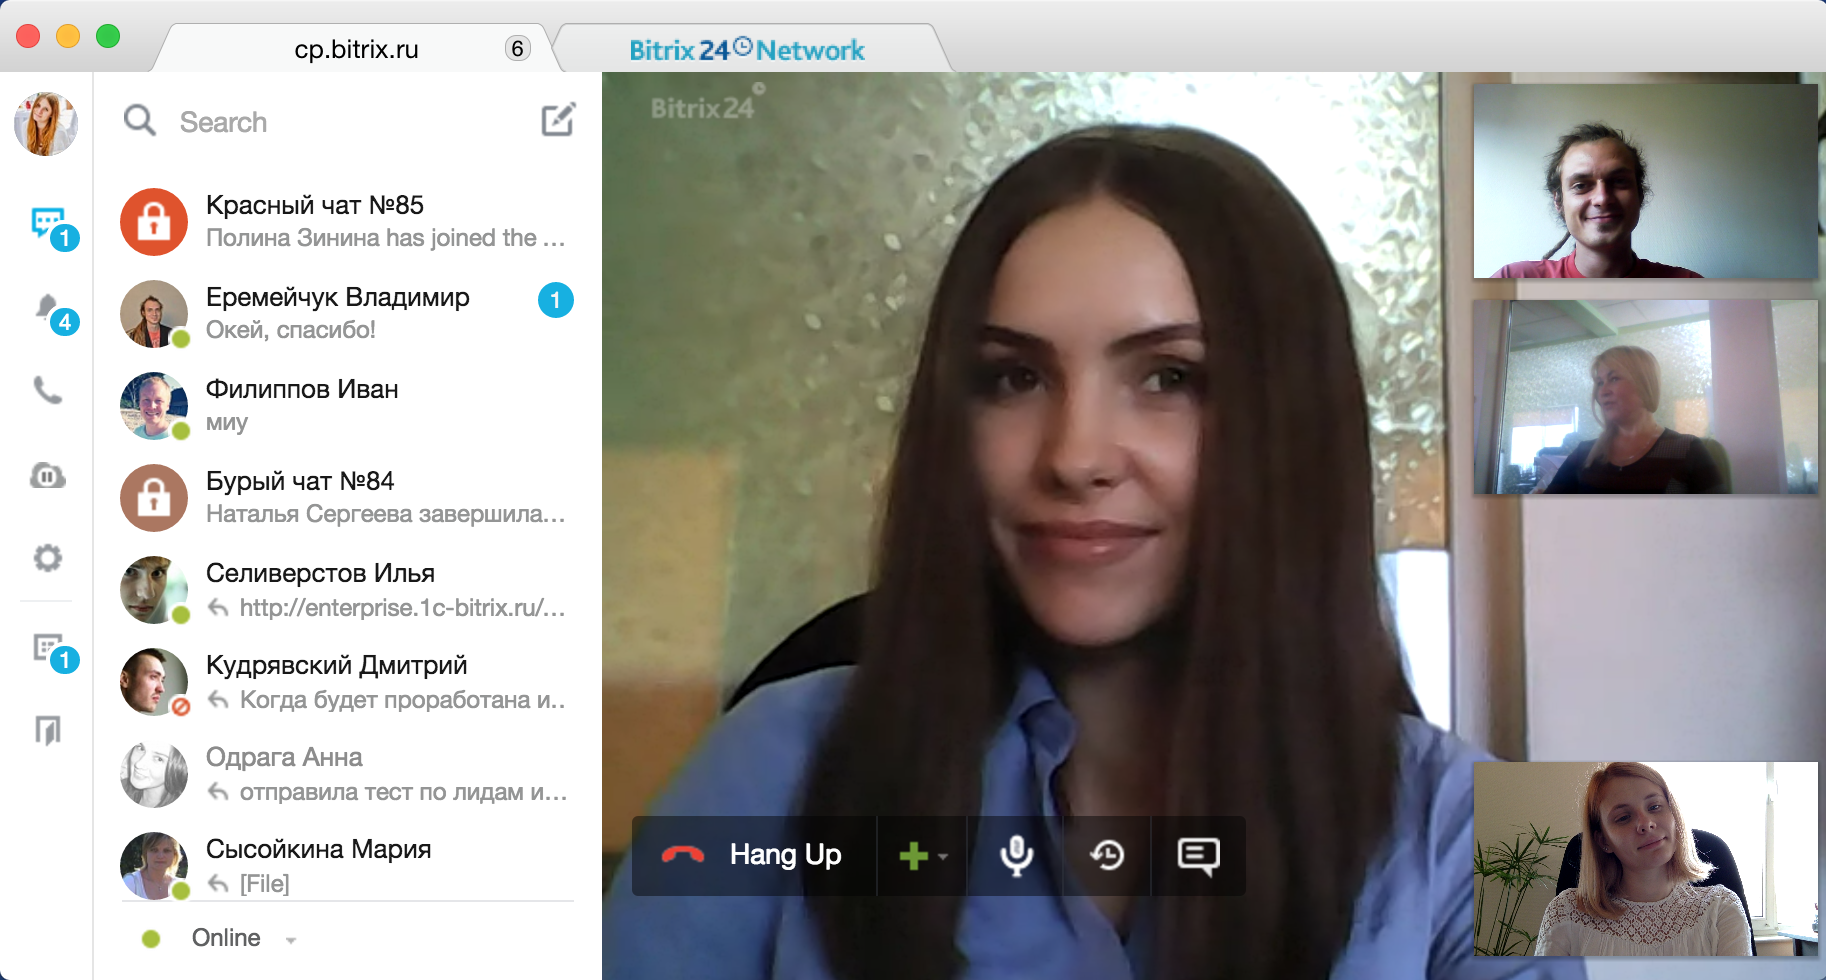Open the call chat message icon
The image size is (1826, 980).
[1198, 856]
